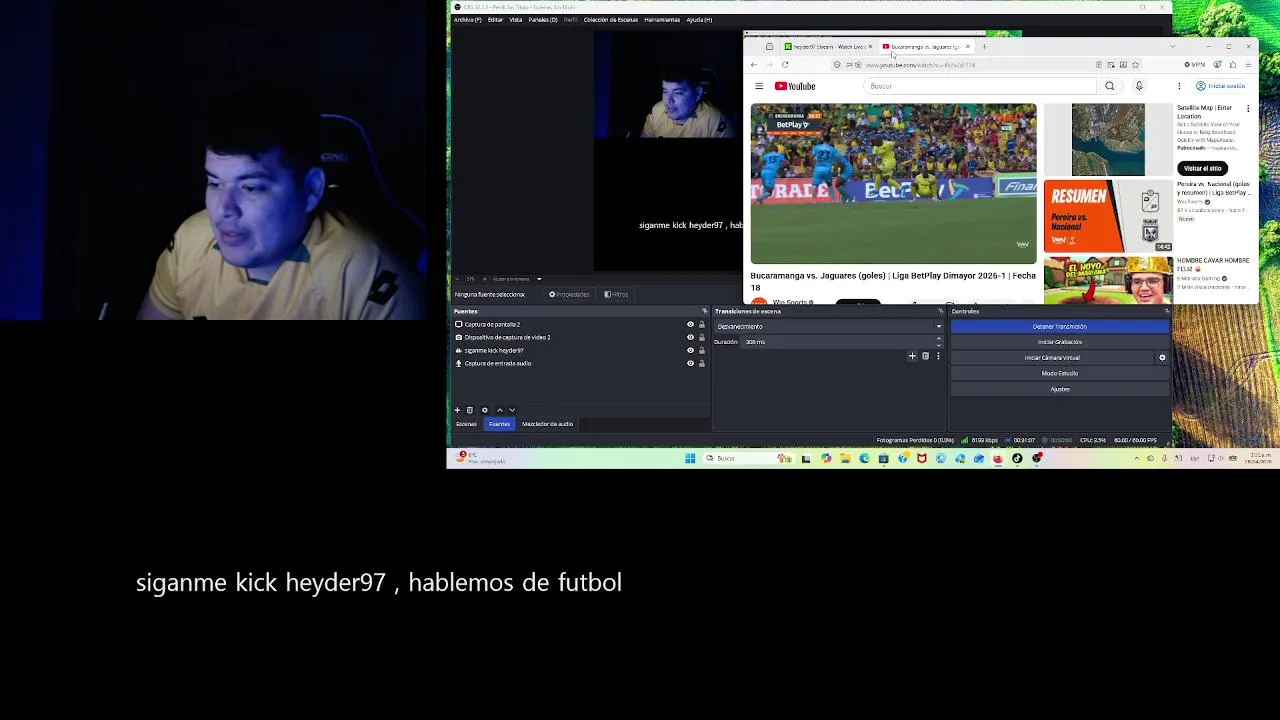The height and width of the screenshot is (720, 1280).
Task: Click Detener Transmisión button
Action: [1059, 326]
